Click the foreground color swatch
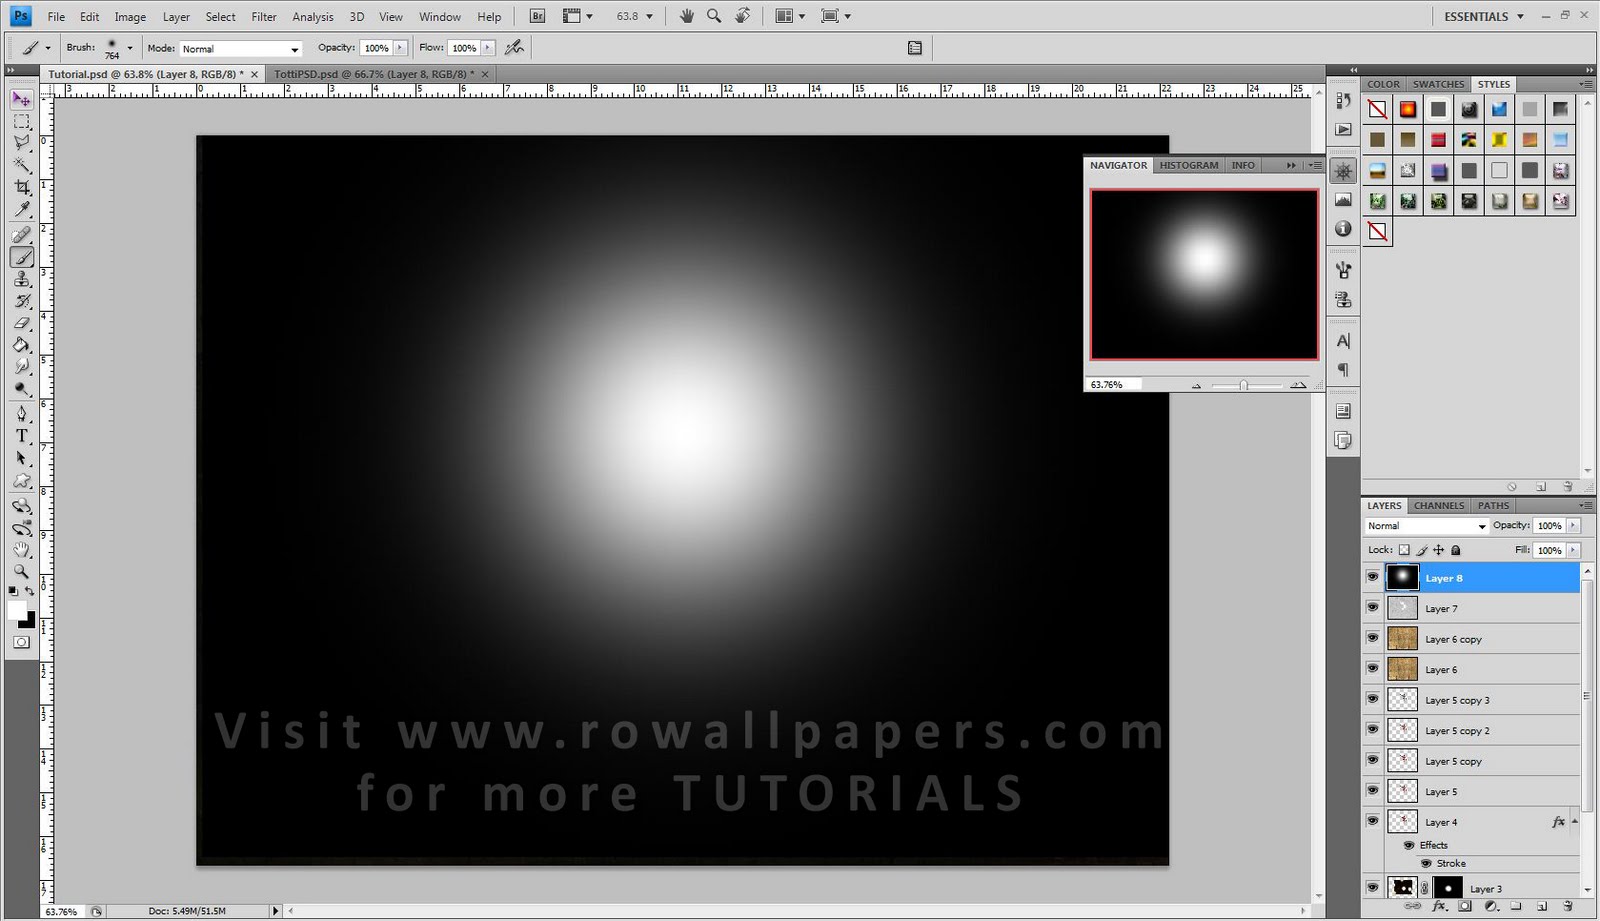The image size is (1600, 921). [x=16, y=610]
